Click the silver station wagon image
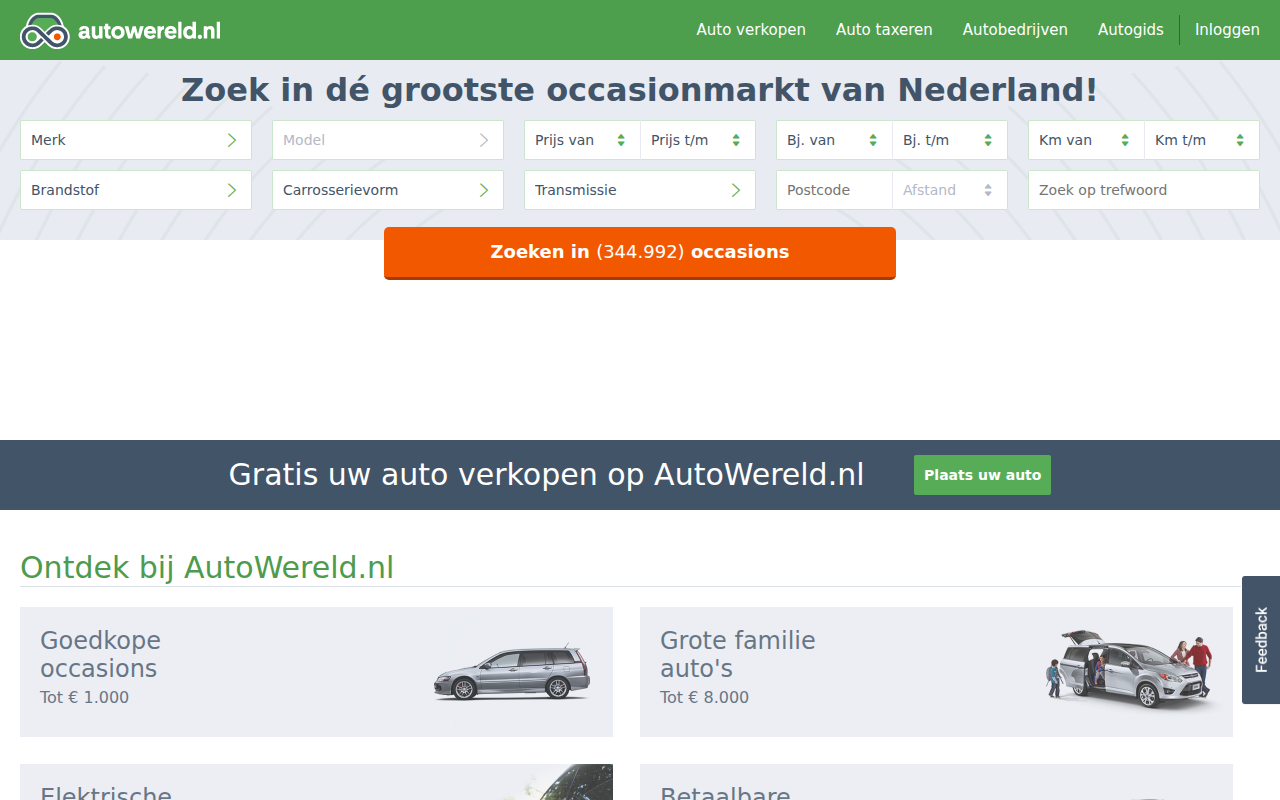The height and width of the screenshot is (800, 1280). coord(512,673)
